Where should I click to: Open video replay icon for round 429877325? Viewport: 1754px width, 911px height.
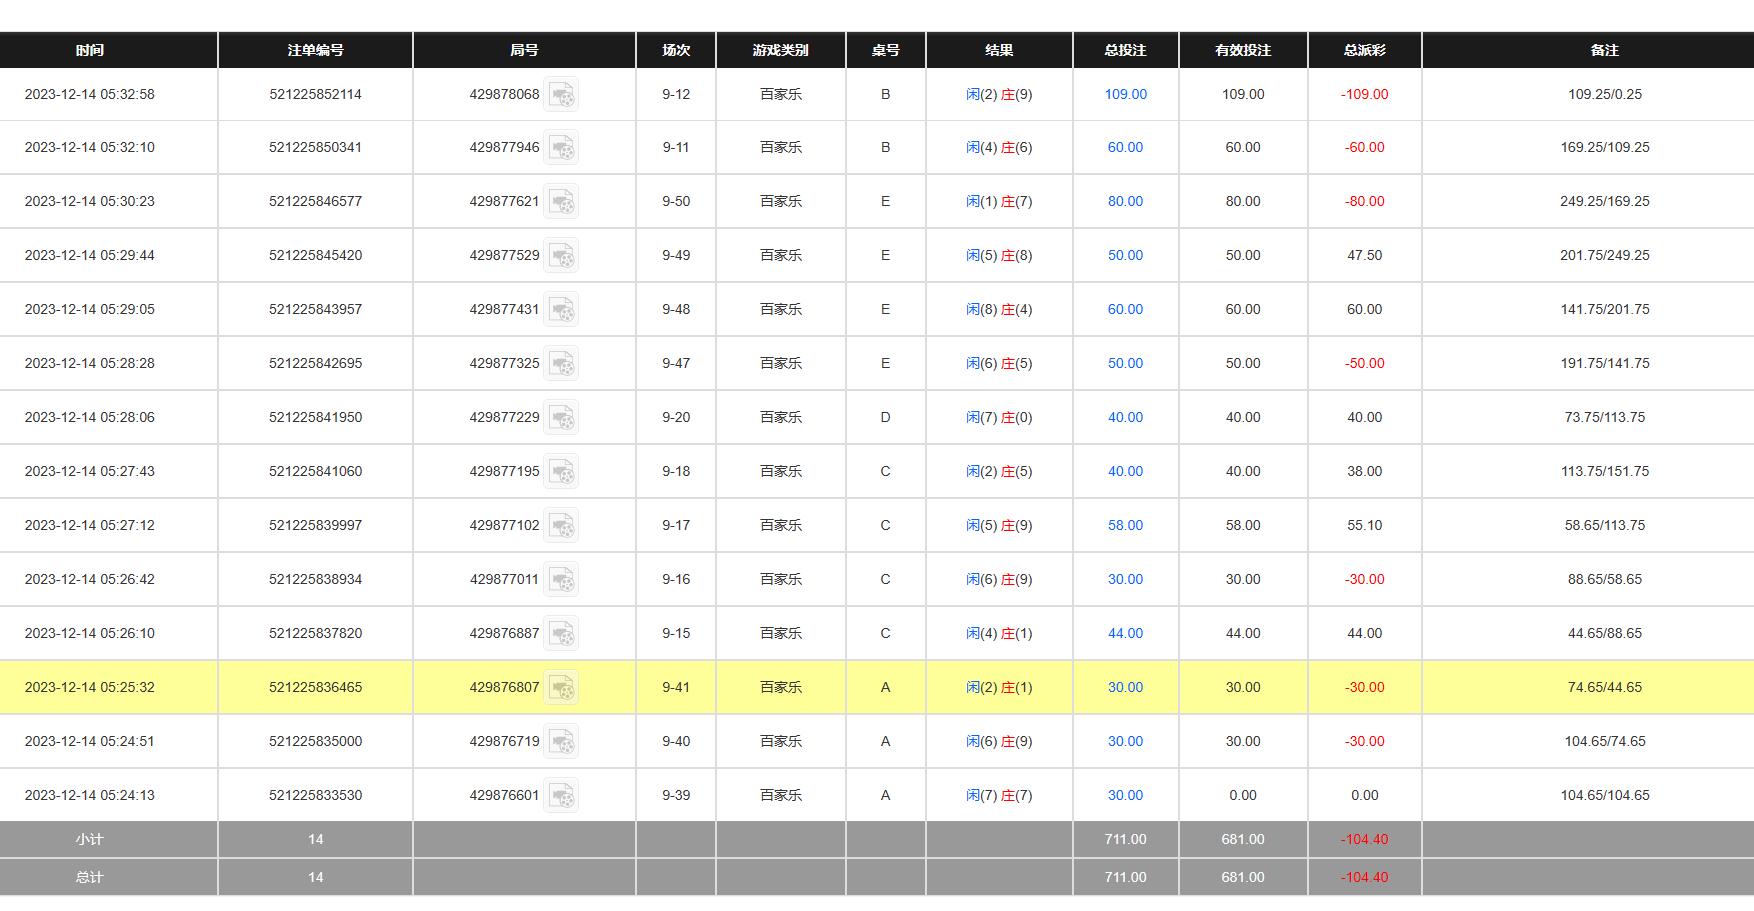561,363
